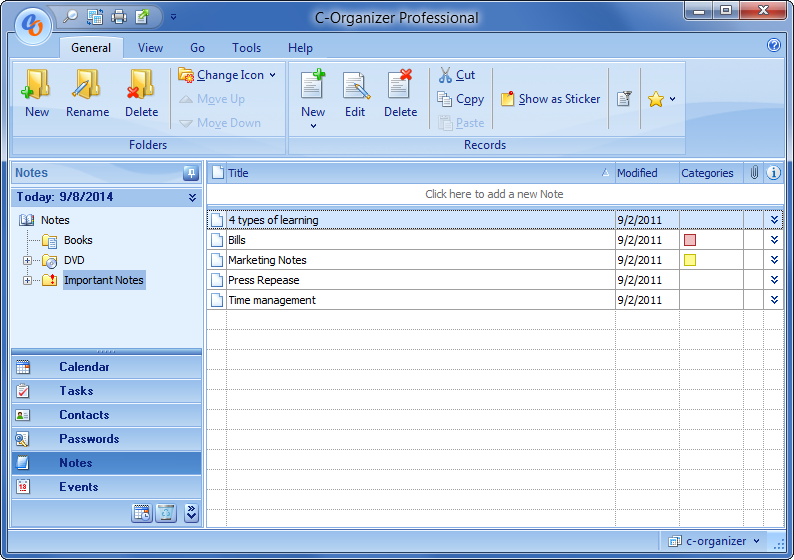Open the c-organizer database dropdown in status bar
Image resolution: width=794 pixels, height=560 pixels.
(714, 541)
